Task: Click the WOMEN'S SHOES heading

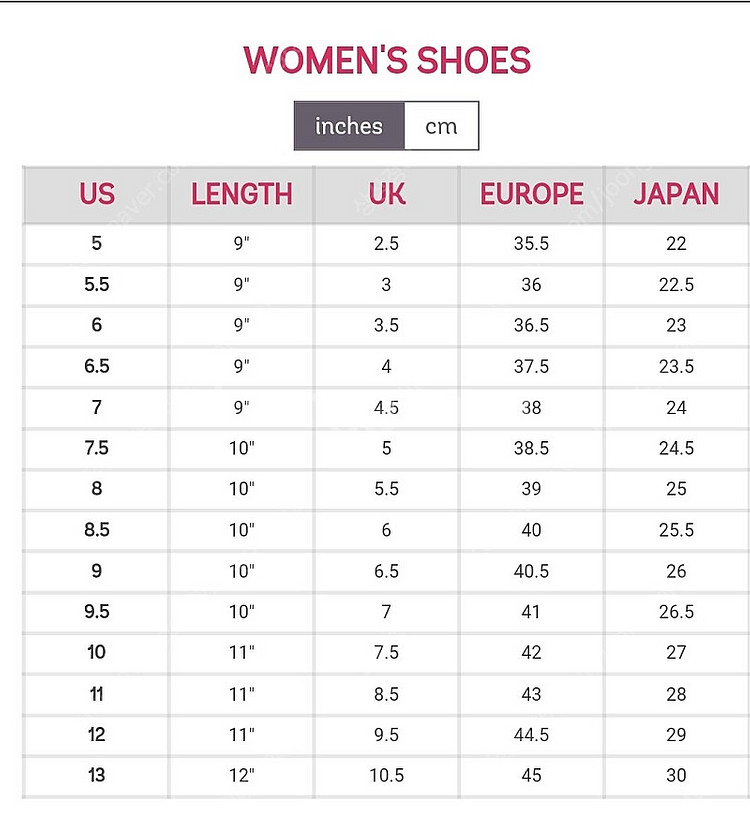Action: click(387, 60)
